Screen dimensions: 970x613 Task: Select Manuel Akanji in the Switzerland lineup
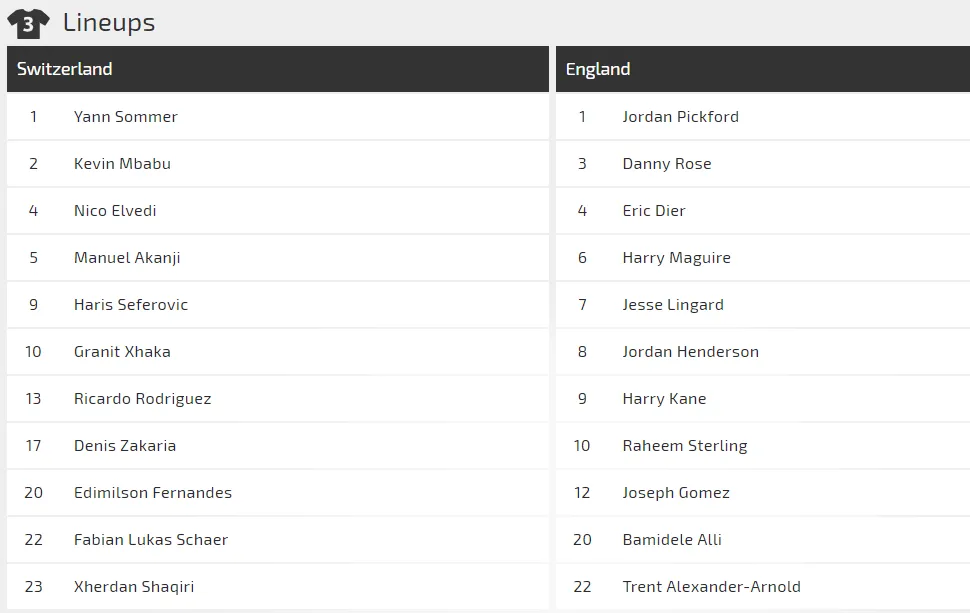(x=127, y=258)
